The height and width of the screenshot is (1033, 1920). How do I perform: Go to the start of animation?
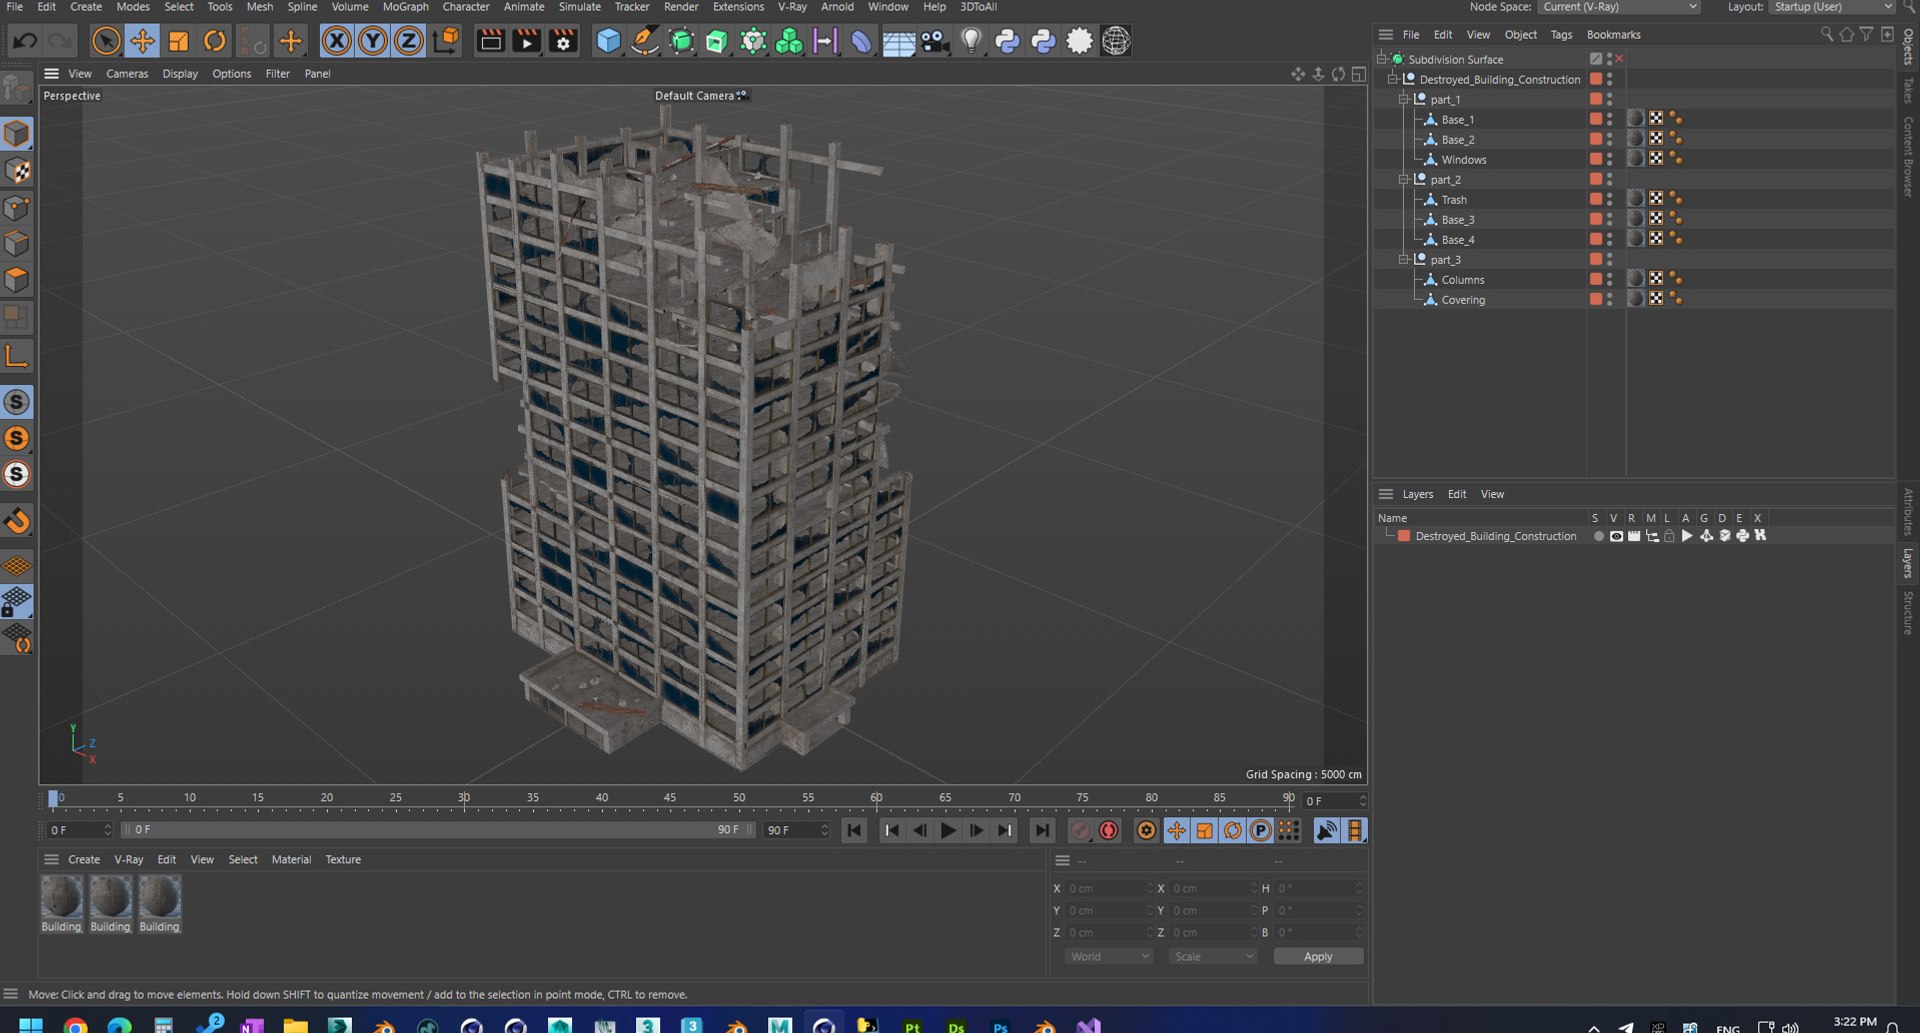[854, 831]
